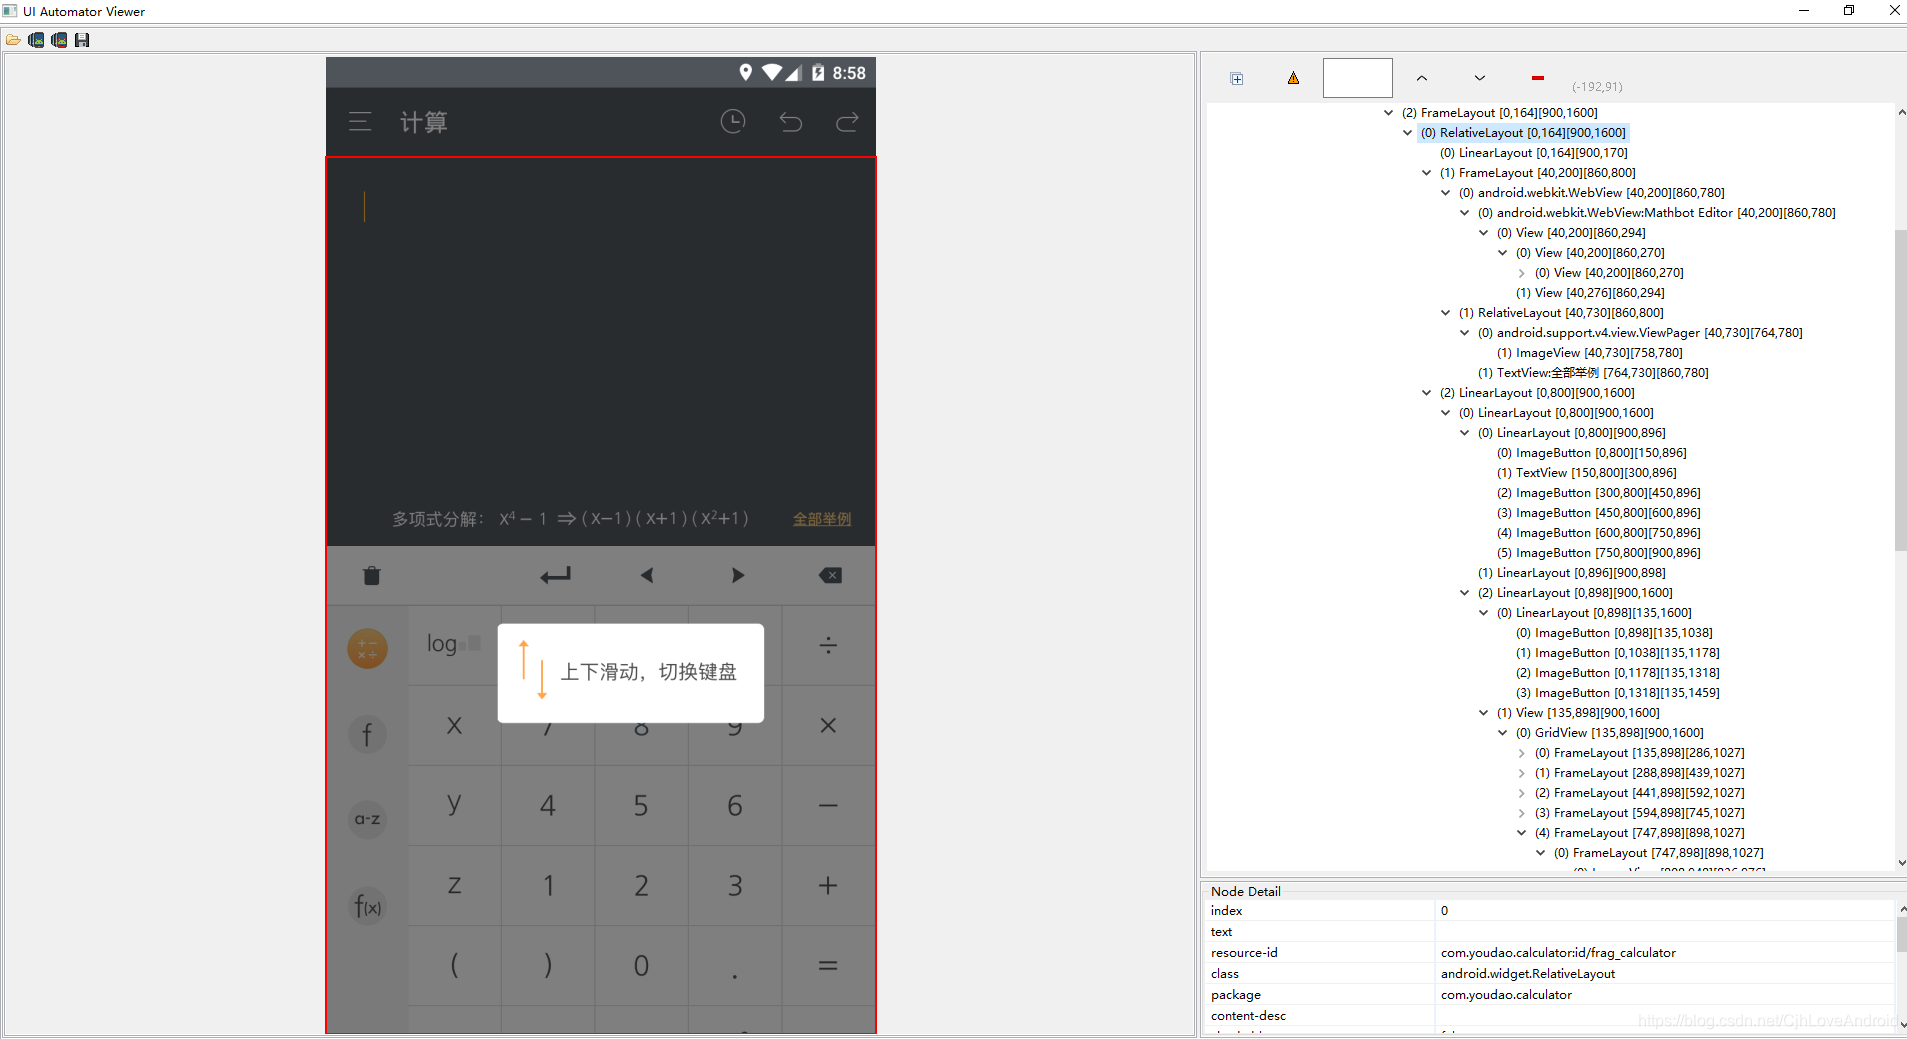Screen dimensions: 1907x1039
Task: Tap the cursor left triangle key
Action: (647, 575)
